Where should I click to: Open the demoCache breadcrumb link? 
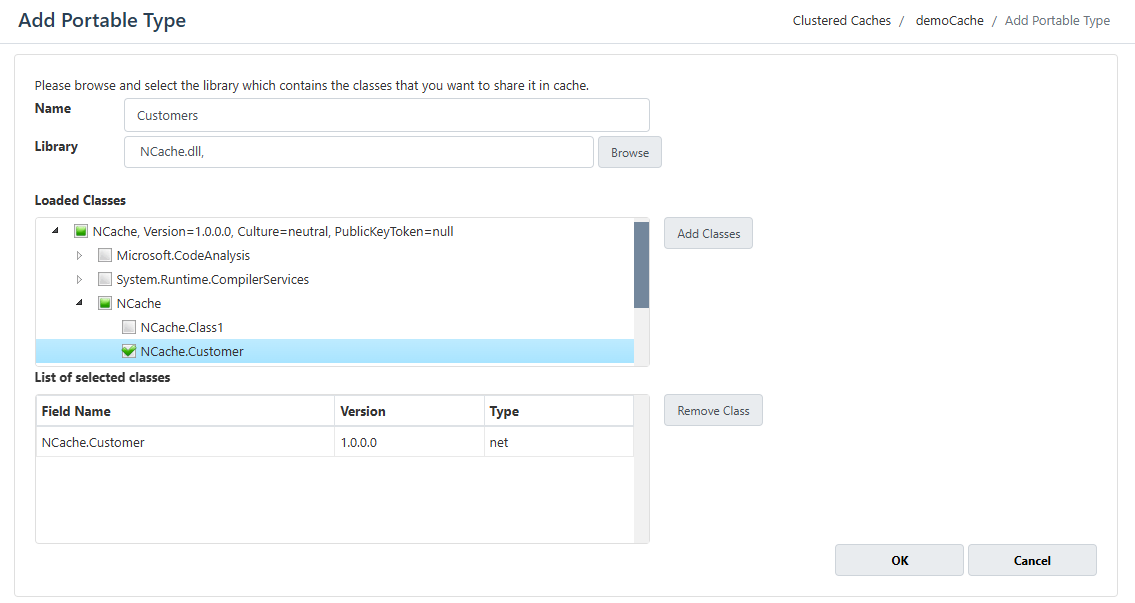coord(949,21)
